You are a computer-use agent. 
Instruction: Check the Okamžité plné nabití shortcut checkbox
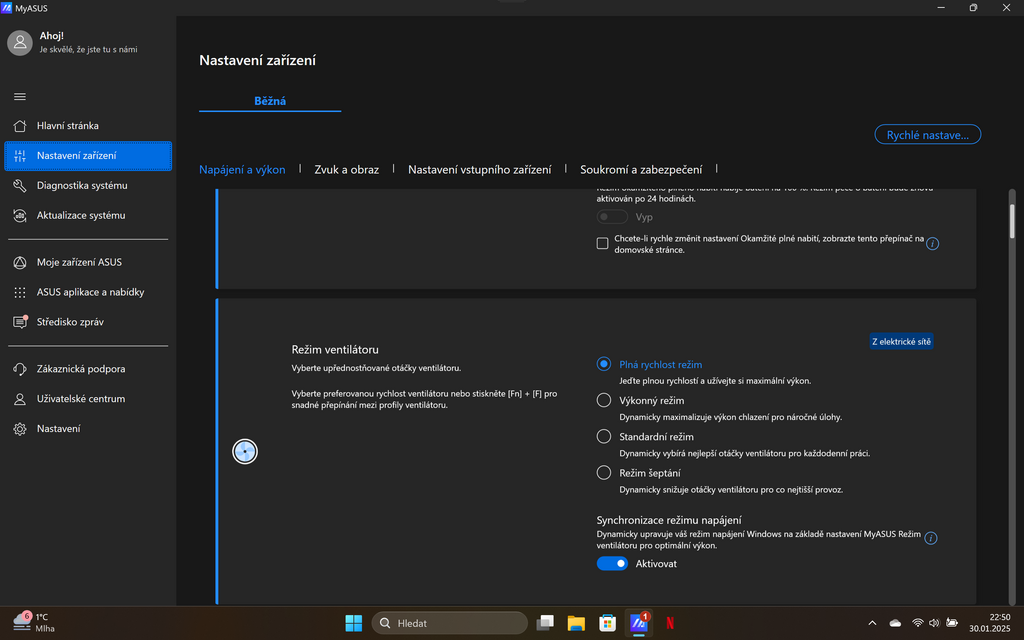[601, 242]
